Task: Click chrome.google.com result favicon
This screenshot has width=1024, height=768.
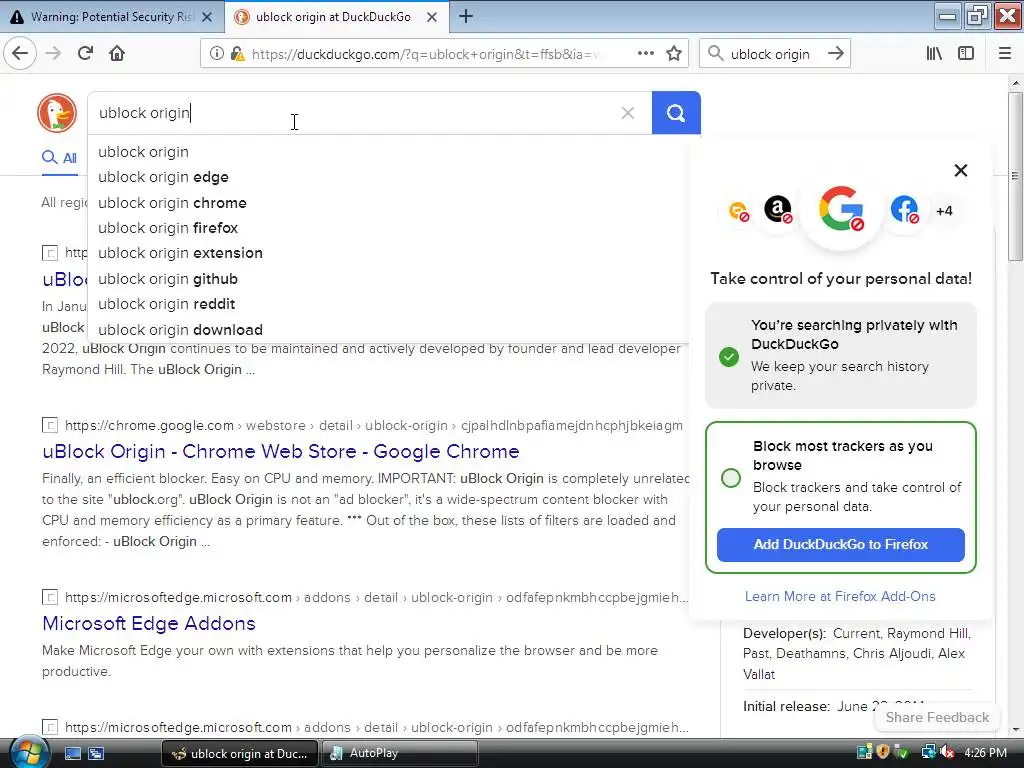Action: 50,425
